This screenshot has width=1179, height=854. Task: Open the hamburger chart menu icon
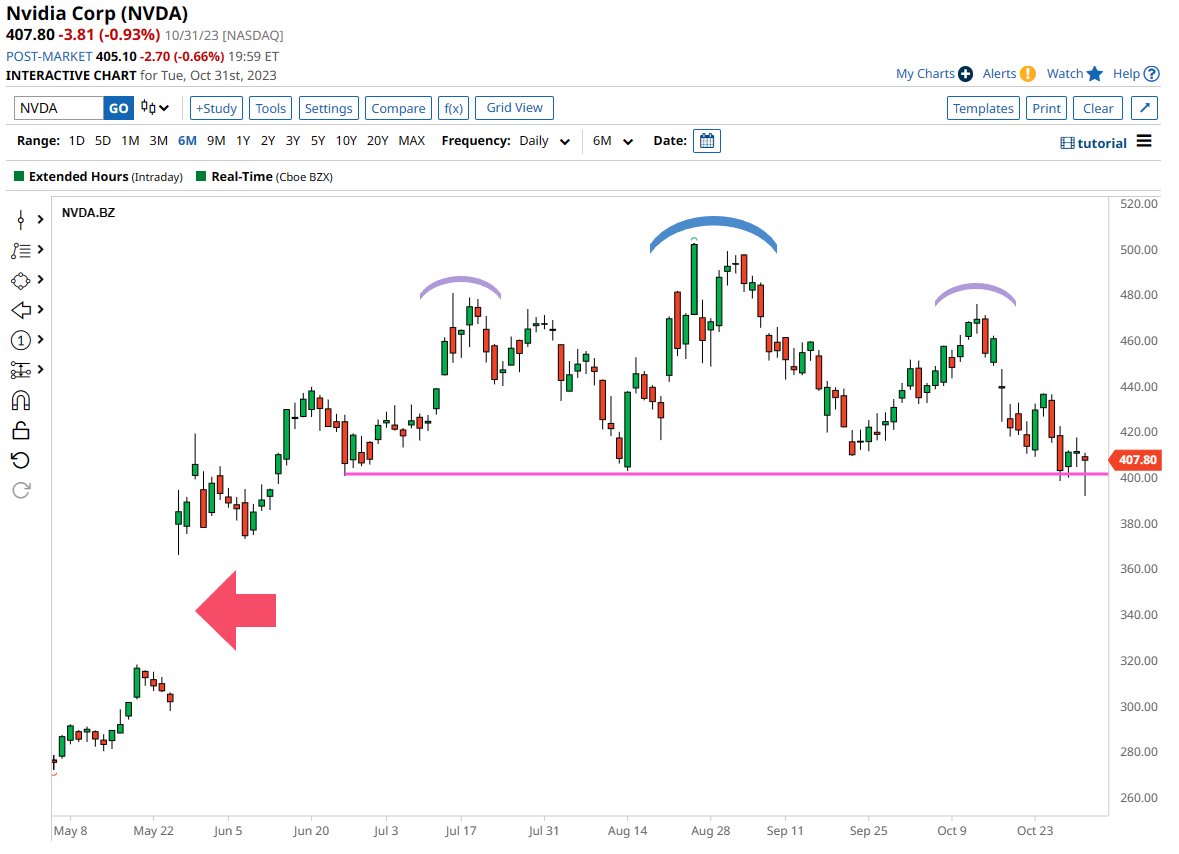coord(1144,141)
